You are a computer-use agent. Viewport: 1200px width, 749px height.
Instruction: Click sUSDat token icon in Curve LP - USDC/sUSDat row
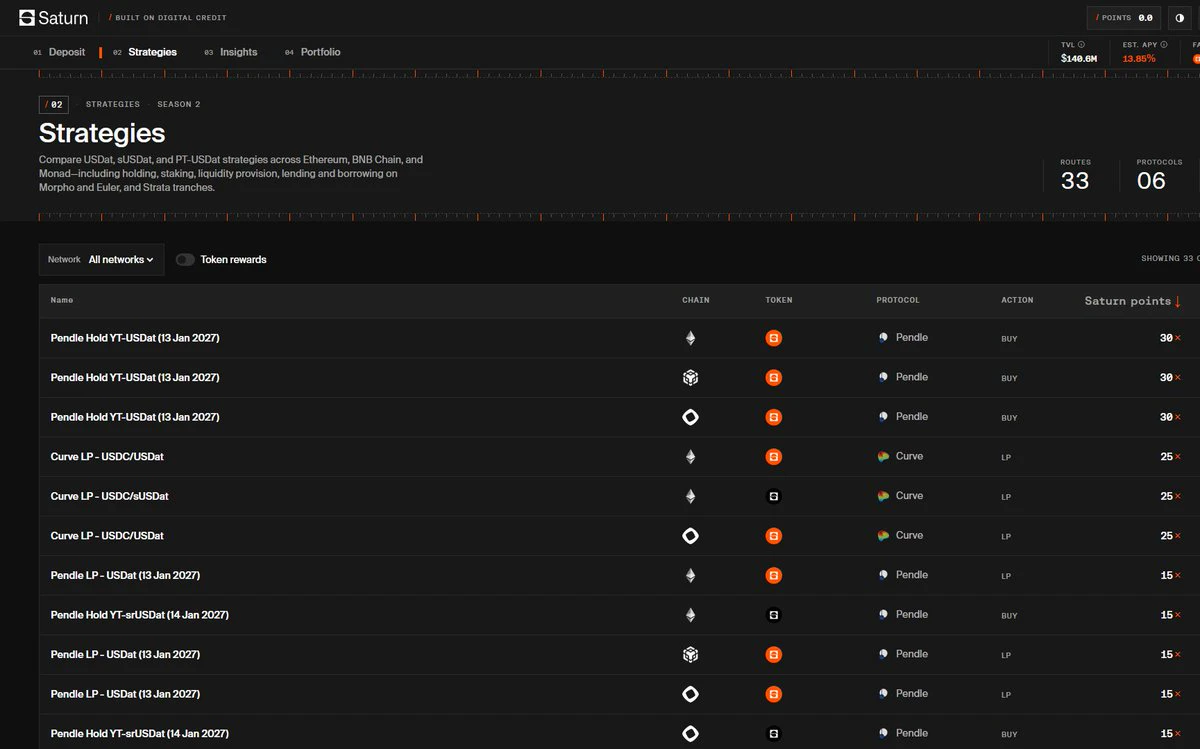pos(773,496)
